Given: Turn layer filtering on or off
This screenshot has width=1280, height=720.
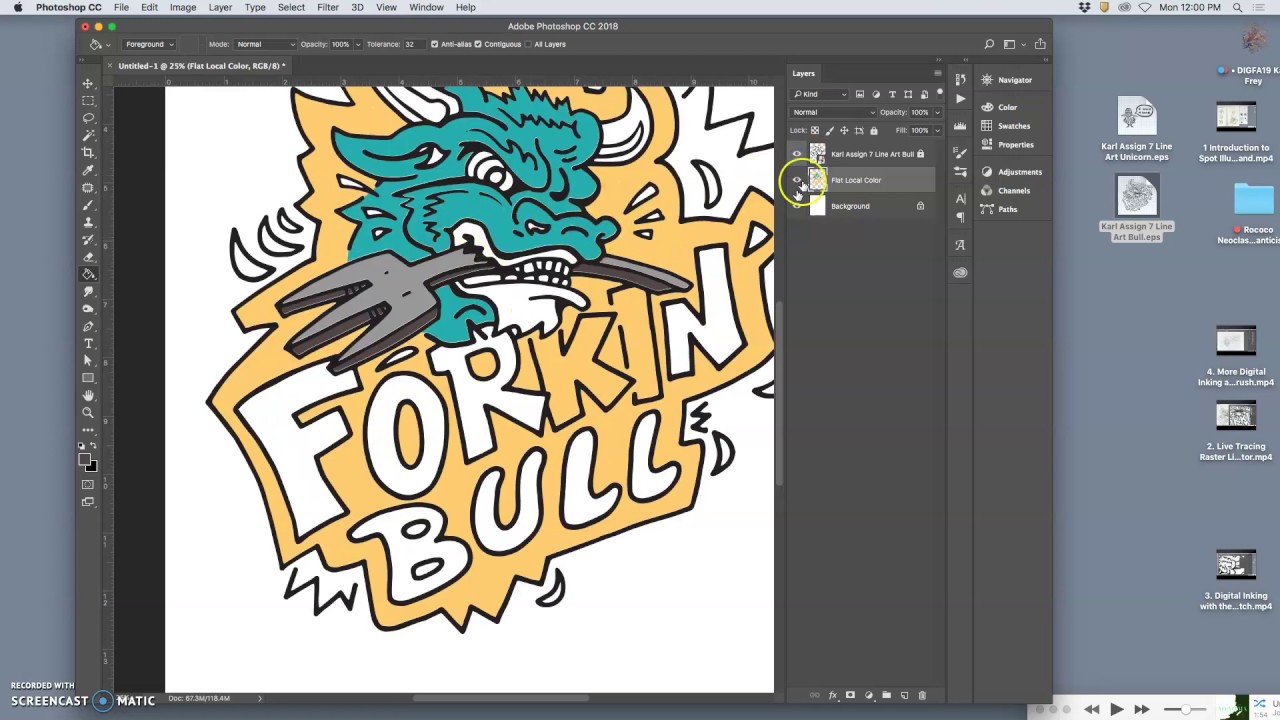Looking at the screenshot, I should (940, 93).
